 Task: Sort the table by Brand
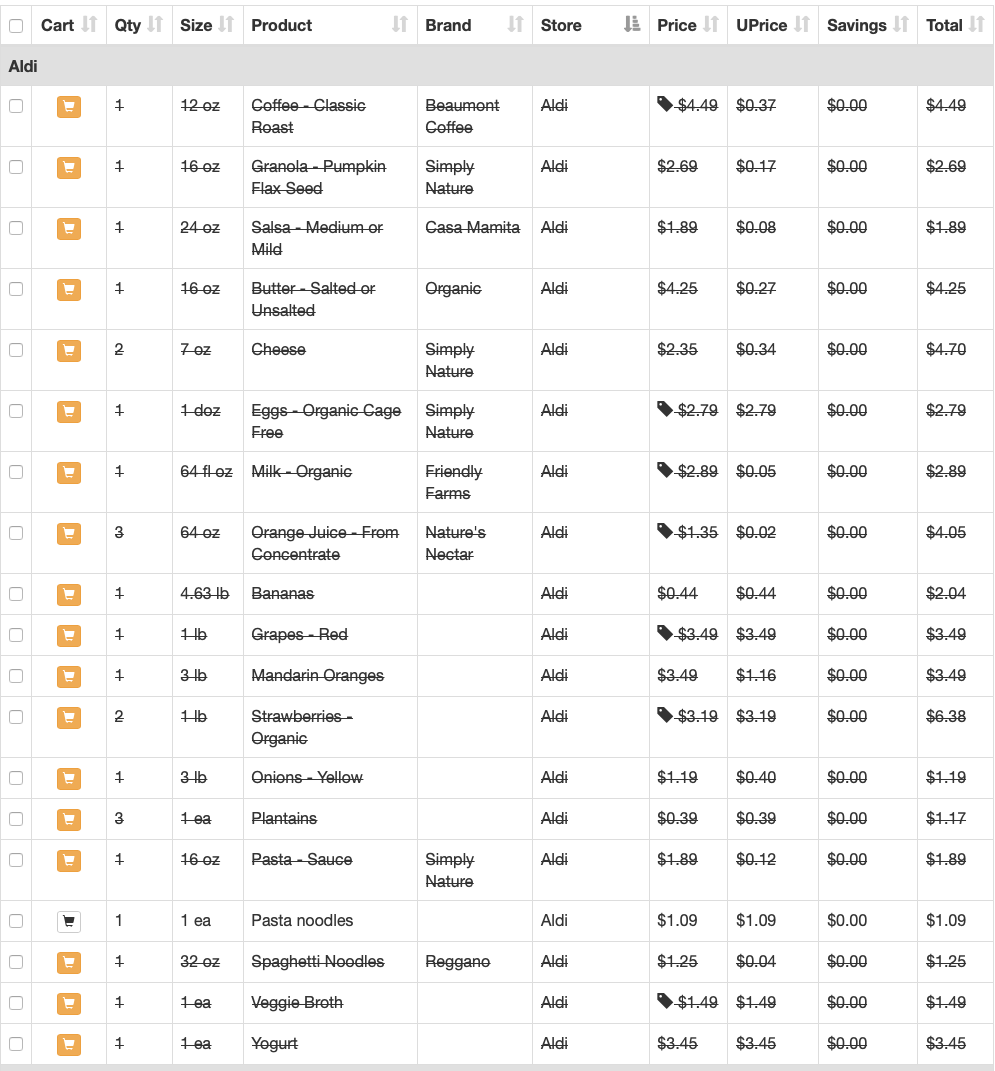point(475,25)
